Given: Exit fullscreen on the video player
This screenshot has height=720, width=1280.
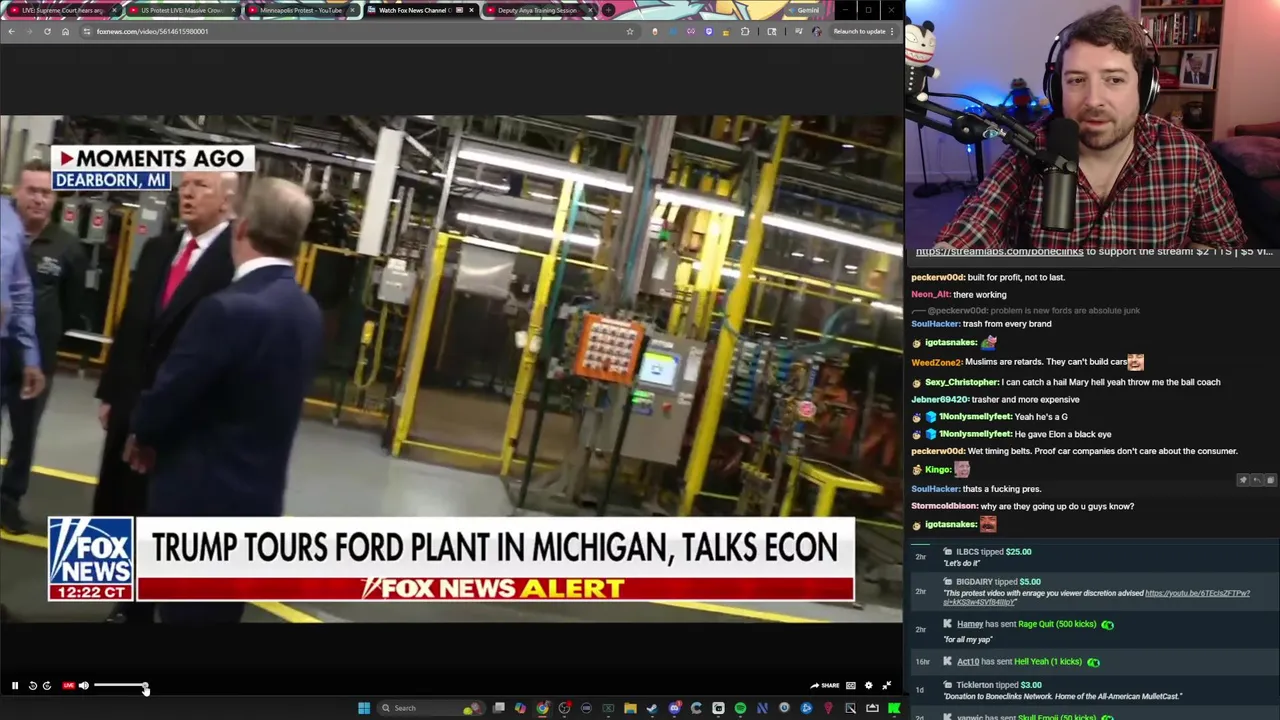Looking at the screenshot, I should pyautogui.click(x=887, y=686).
